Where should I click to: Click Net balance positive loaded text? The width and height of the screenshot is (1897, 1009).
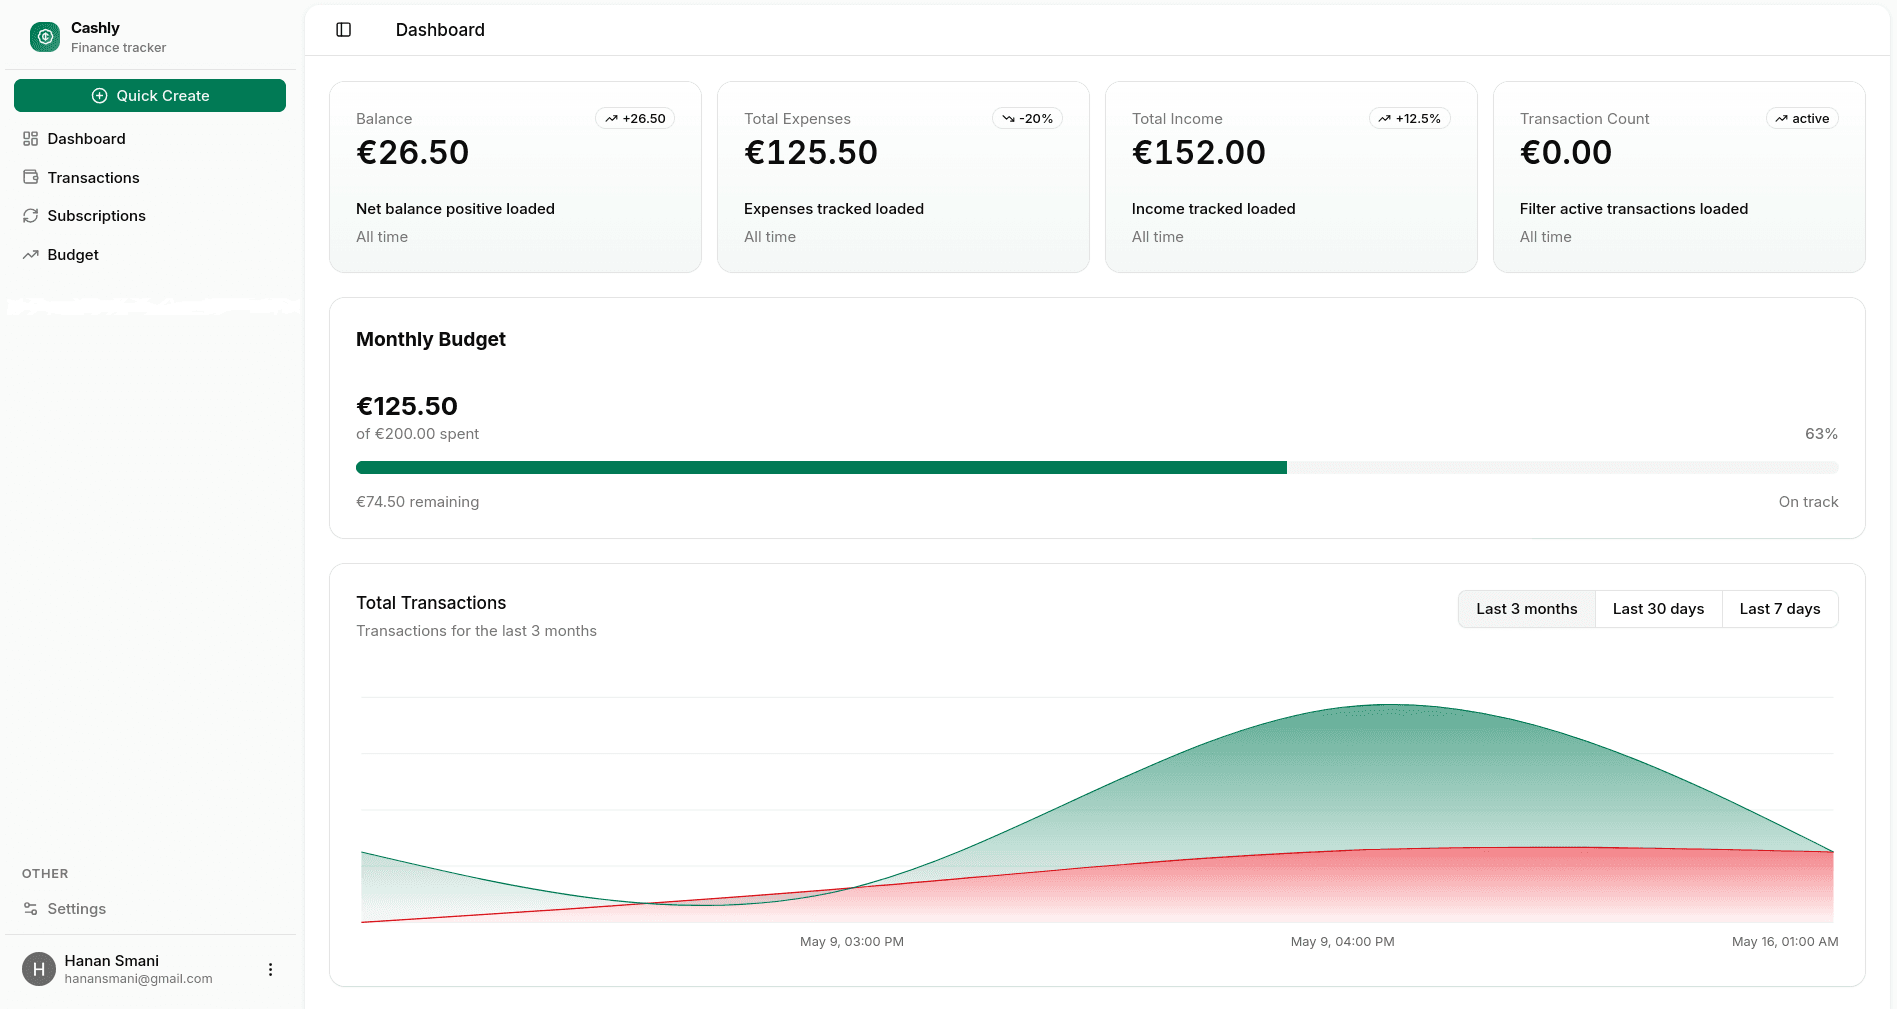(x=455, y=209)
